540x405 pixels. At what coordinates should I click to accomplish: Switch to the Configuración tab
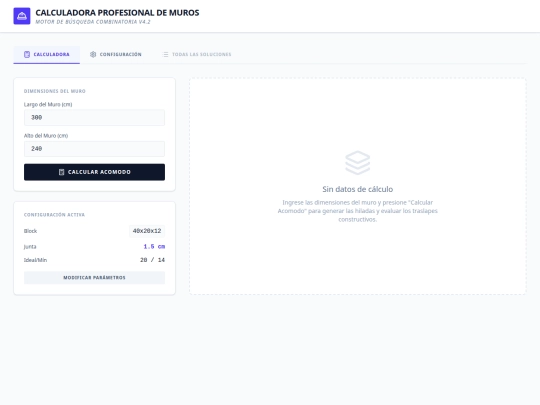click(116, 54)
